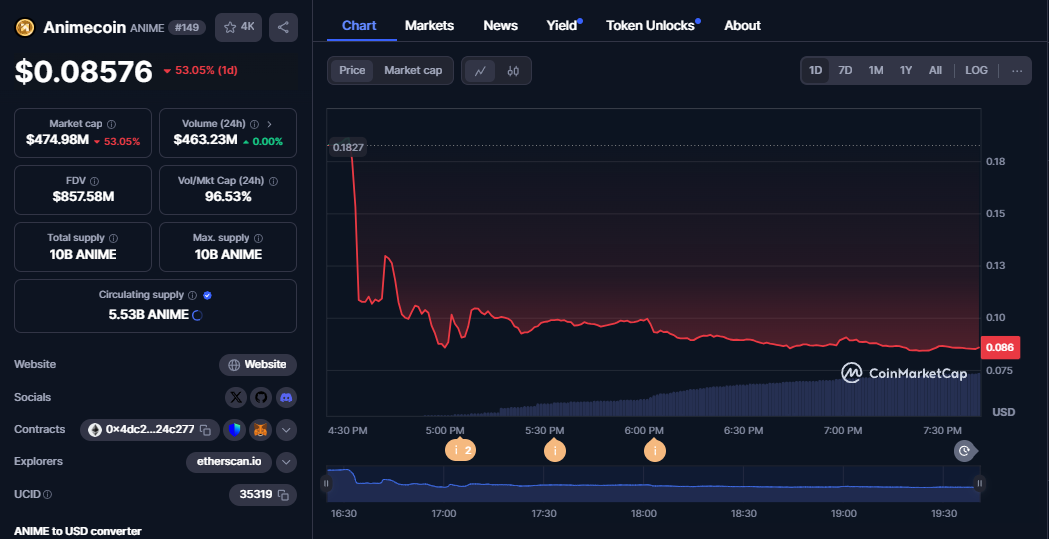The height and width of the screenshot is (539, 1049).
Task: Copy the UCID 35319 value
Action: pyautogui.click(x=284, y=494)
